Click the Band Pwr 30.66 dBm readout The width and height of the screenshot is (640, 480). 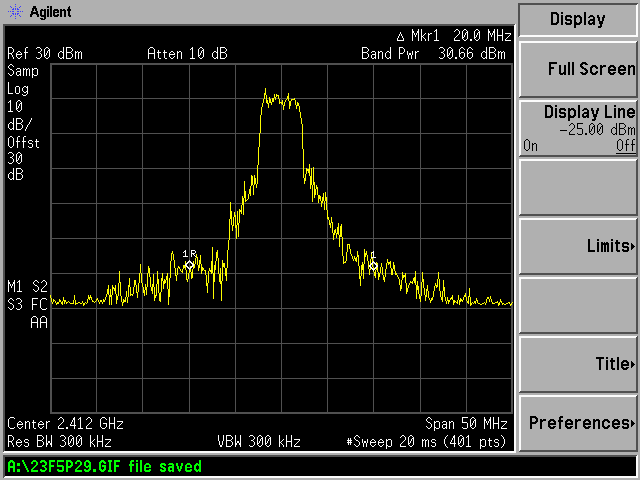click(x=433, y=53)
